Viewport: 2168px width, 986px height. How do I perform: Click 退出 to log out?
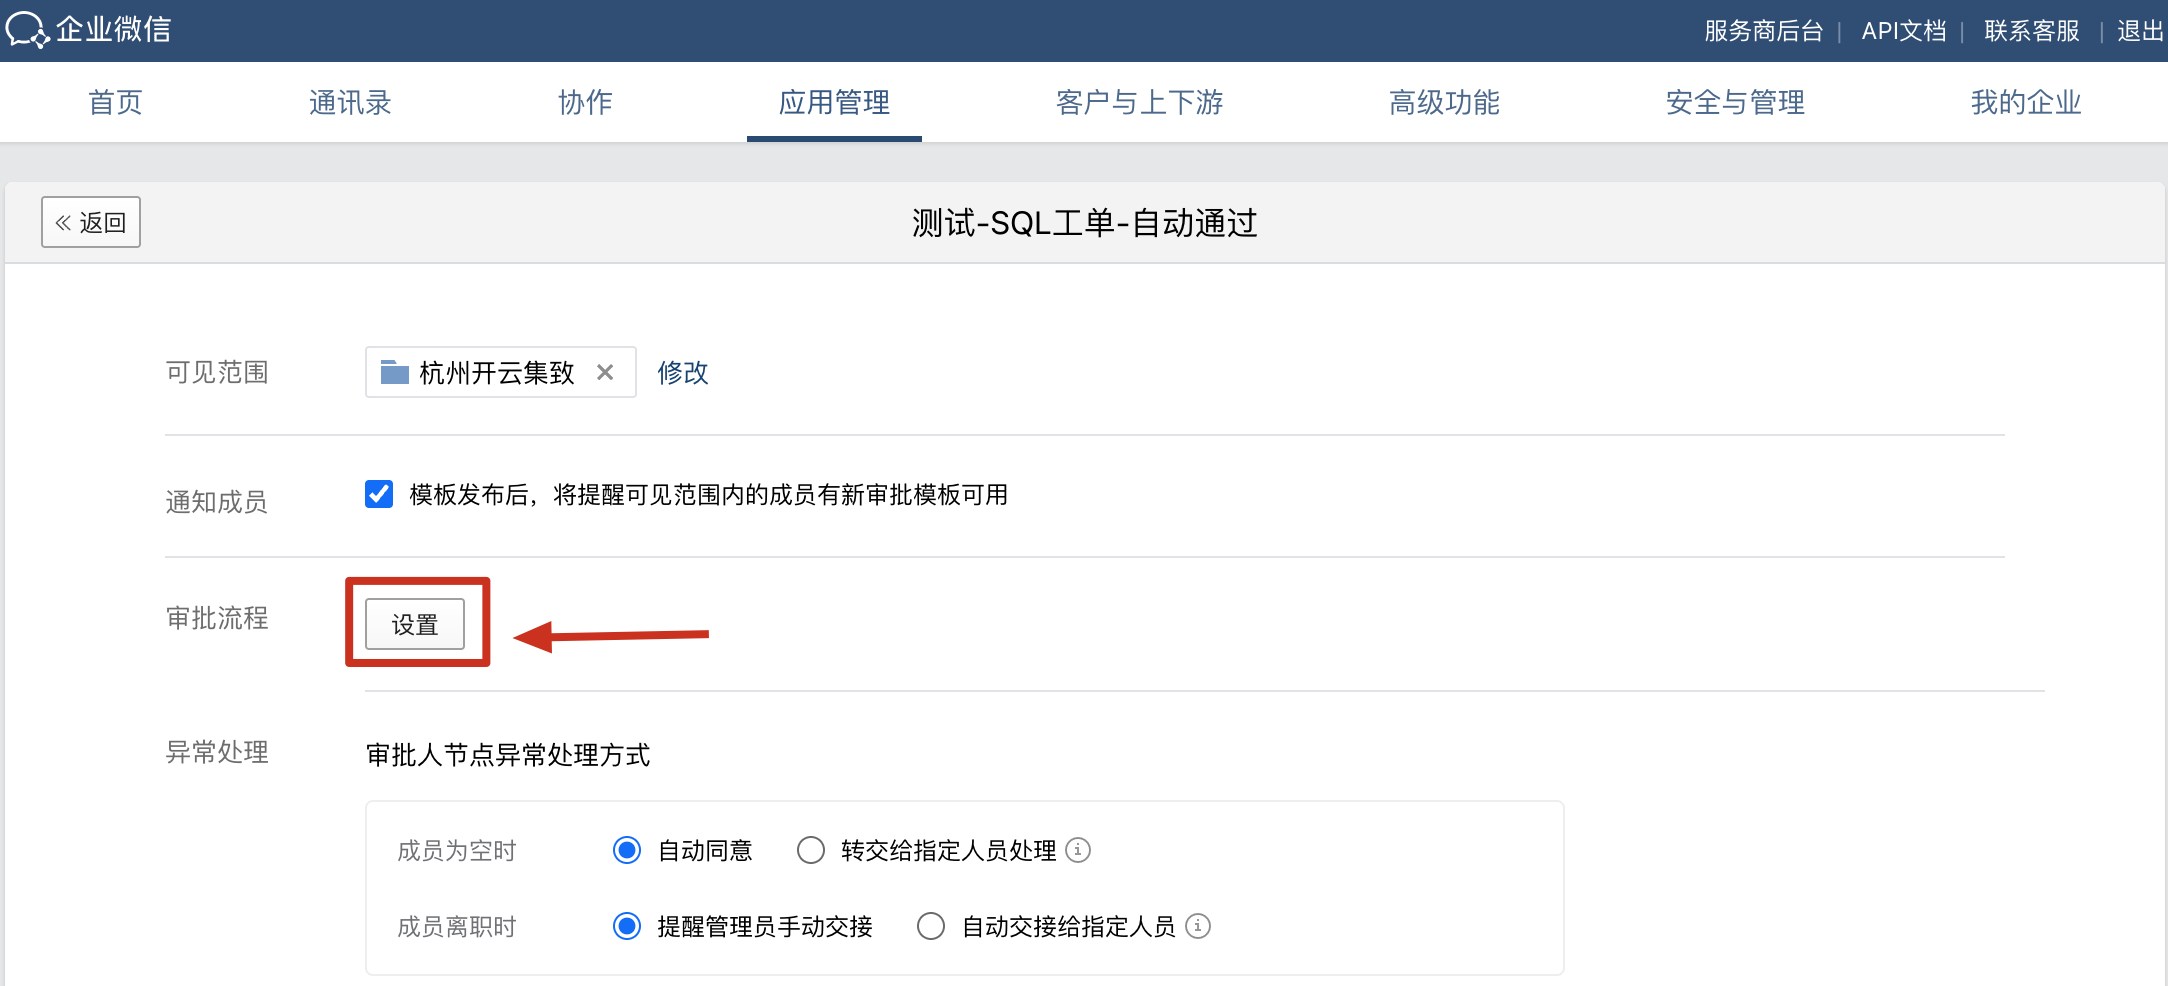point(2140,31)
